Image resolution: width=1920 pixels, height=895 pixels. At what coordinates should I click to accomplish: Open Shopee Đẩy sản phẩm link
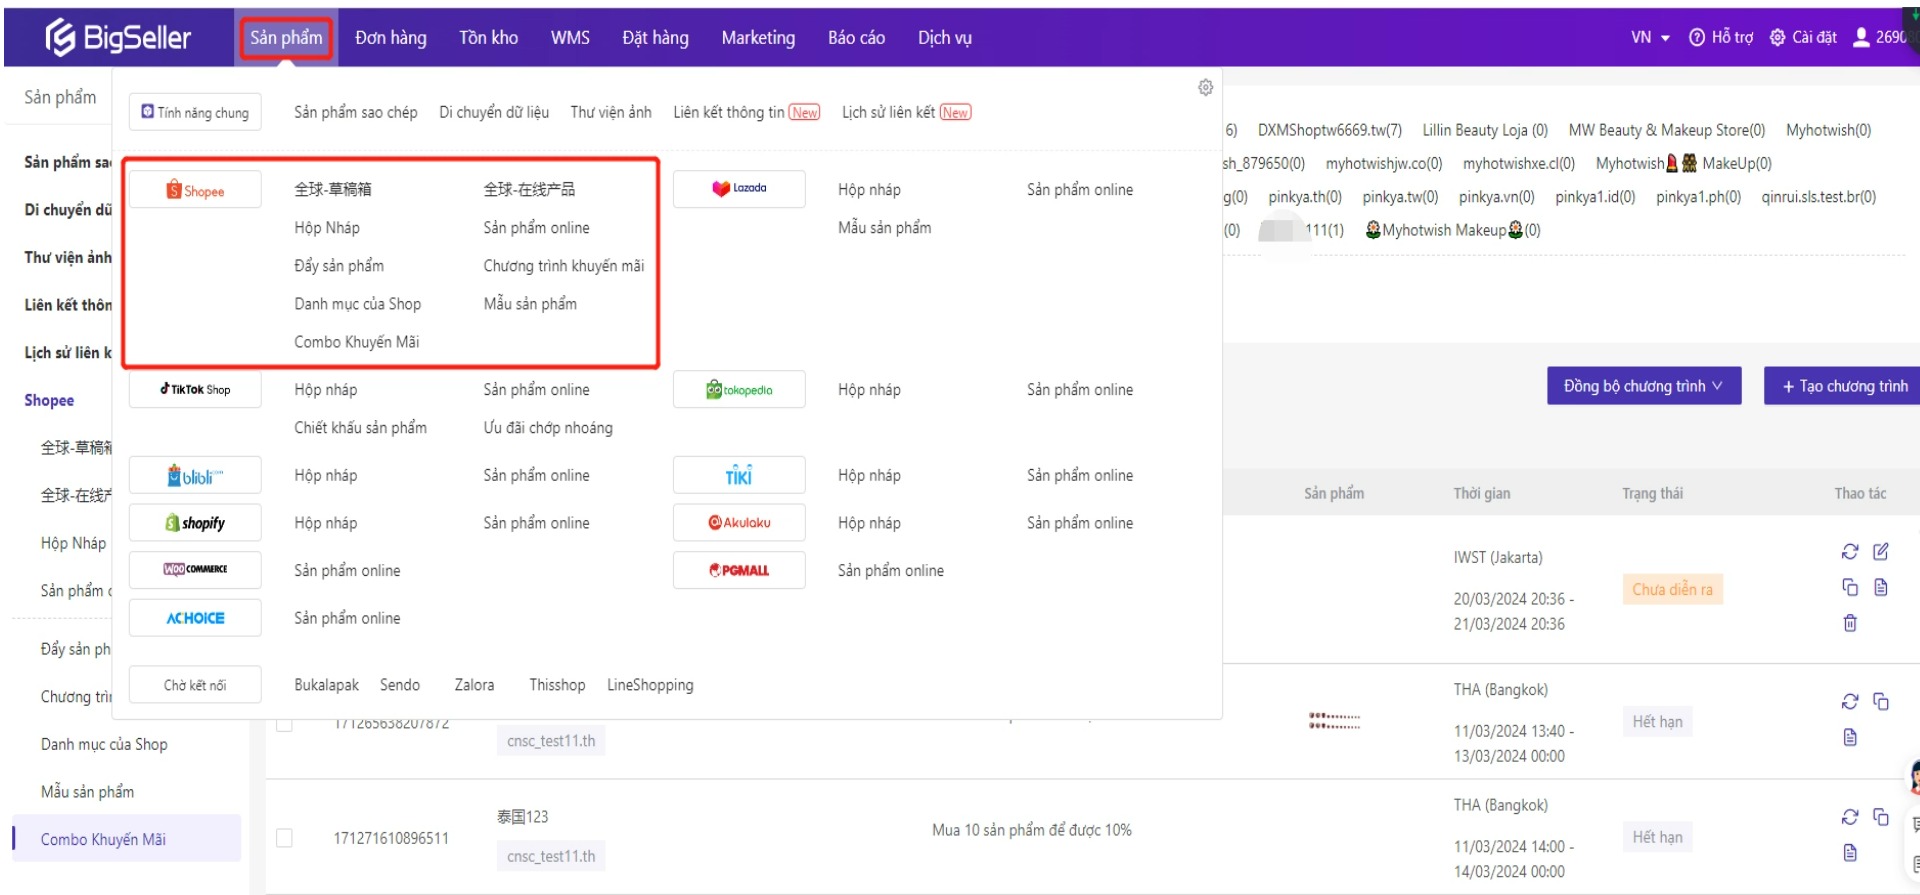click(338, 266)
